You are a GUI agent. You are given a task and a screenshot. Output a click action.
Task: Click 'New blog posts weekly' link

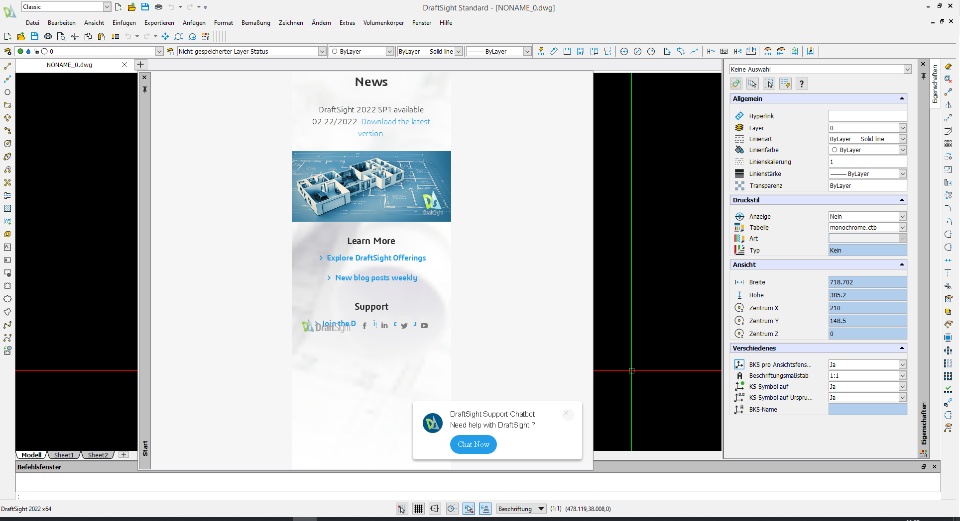click(x=376, y=277)
